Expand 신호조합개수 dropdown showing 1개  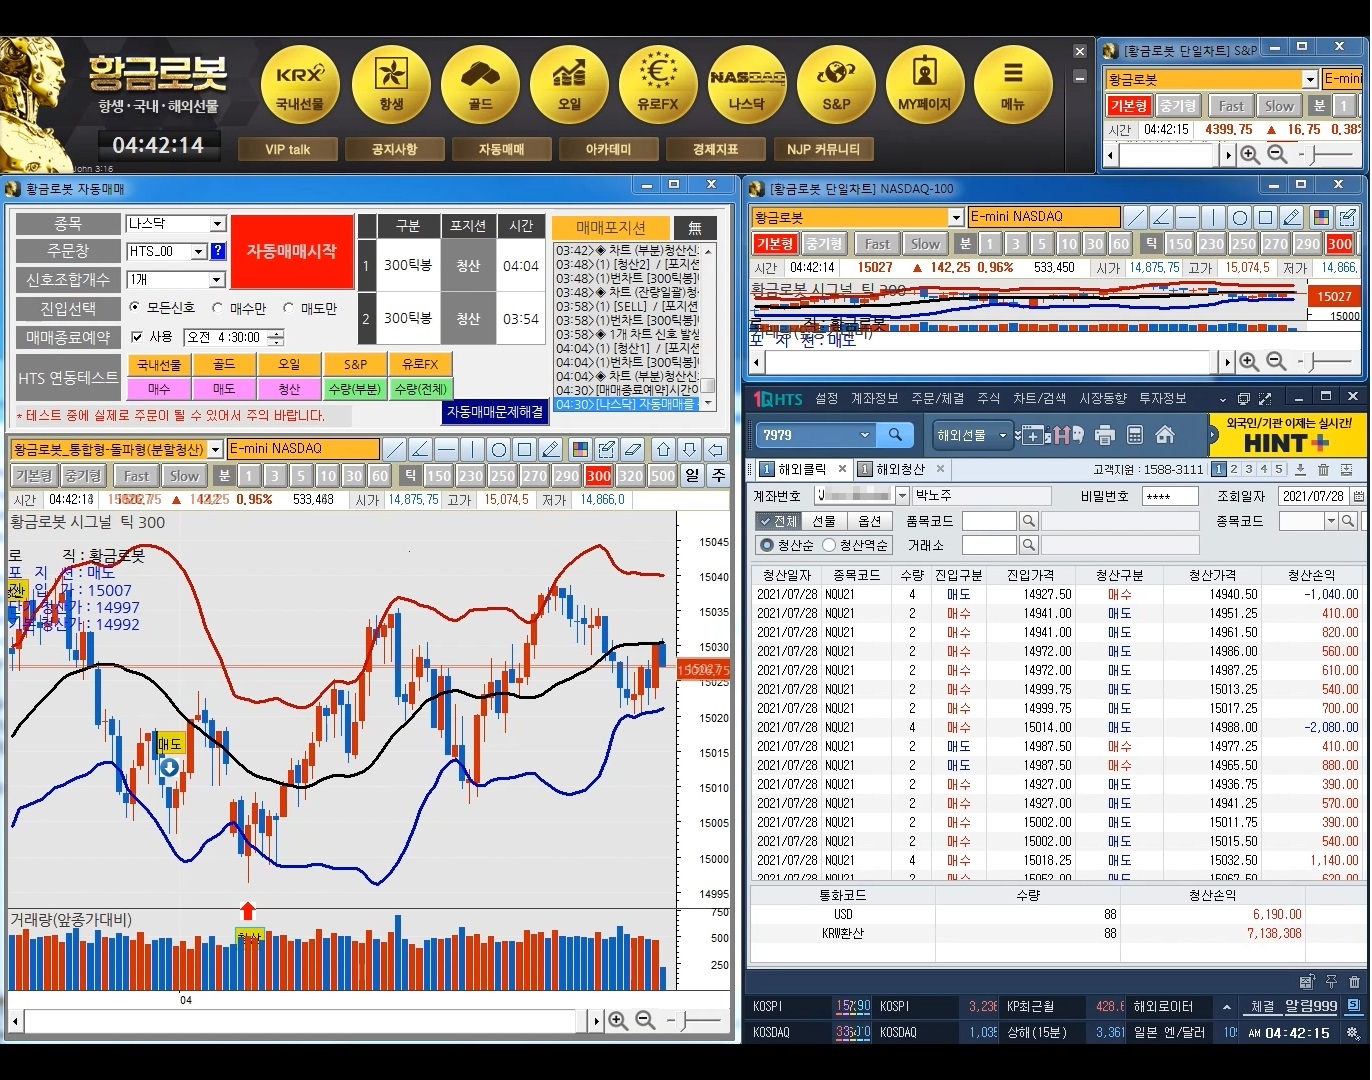click(217, 280)
